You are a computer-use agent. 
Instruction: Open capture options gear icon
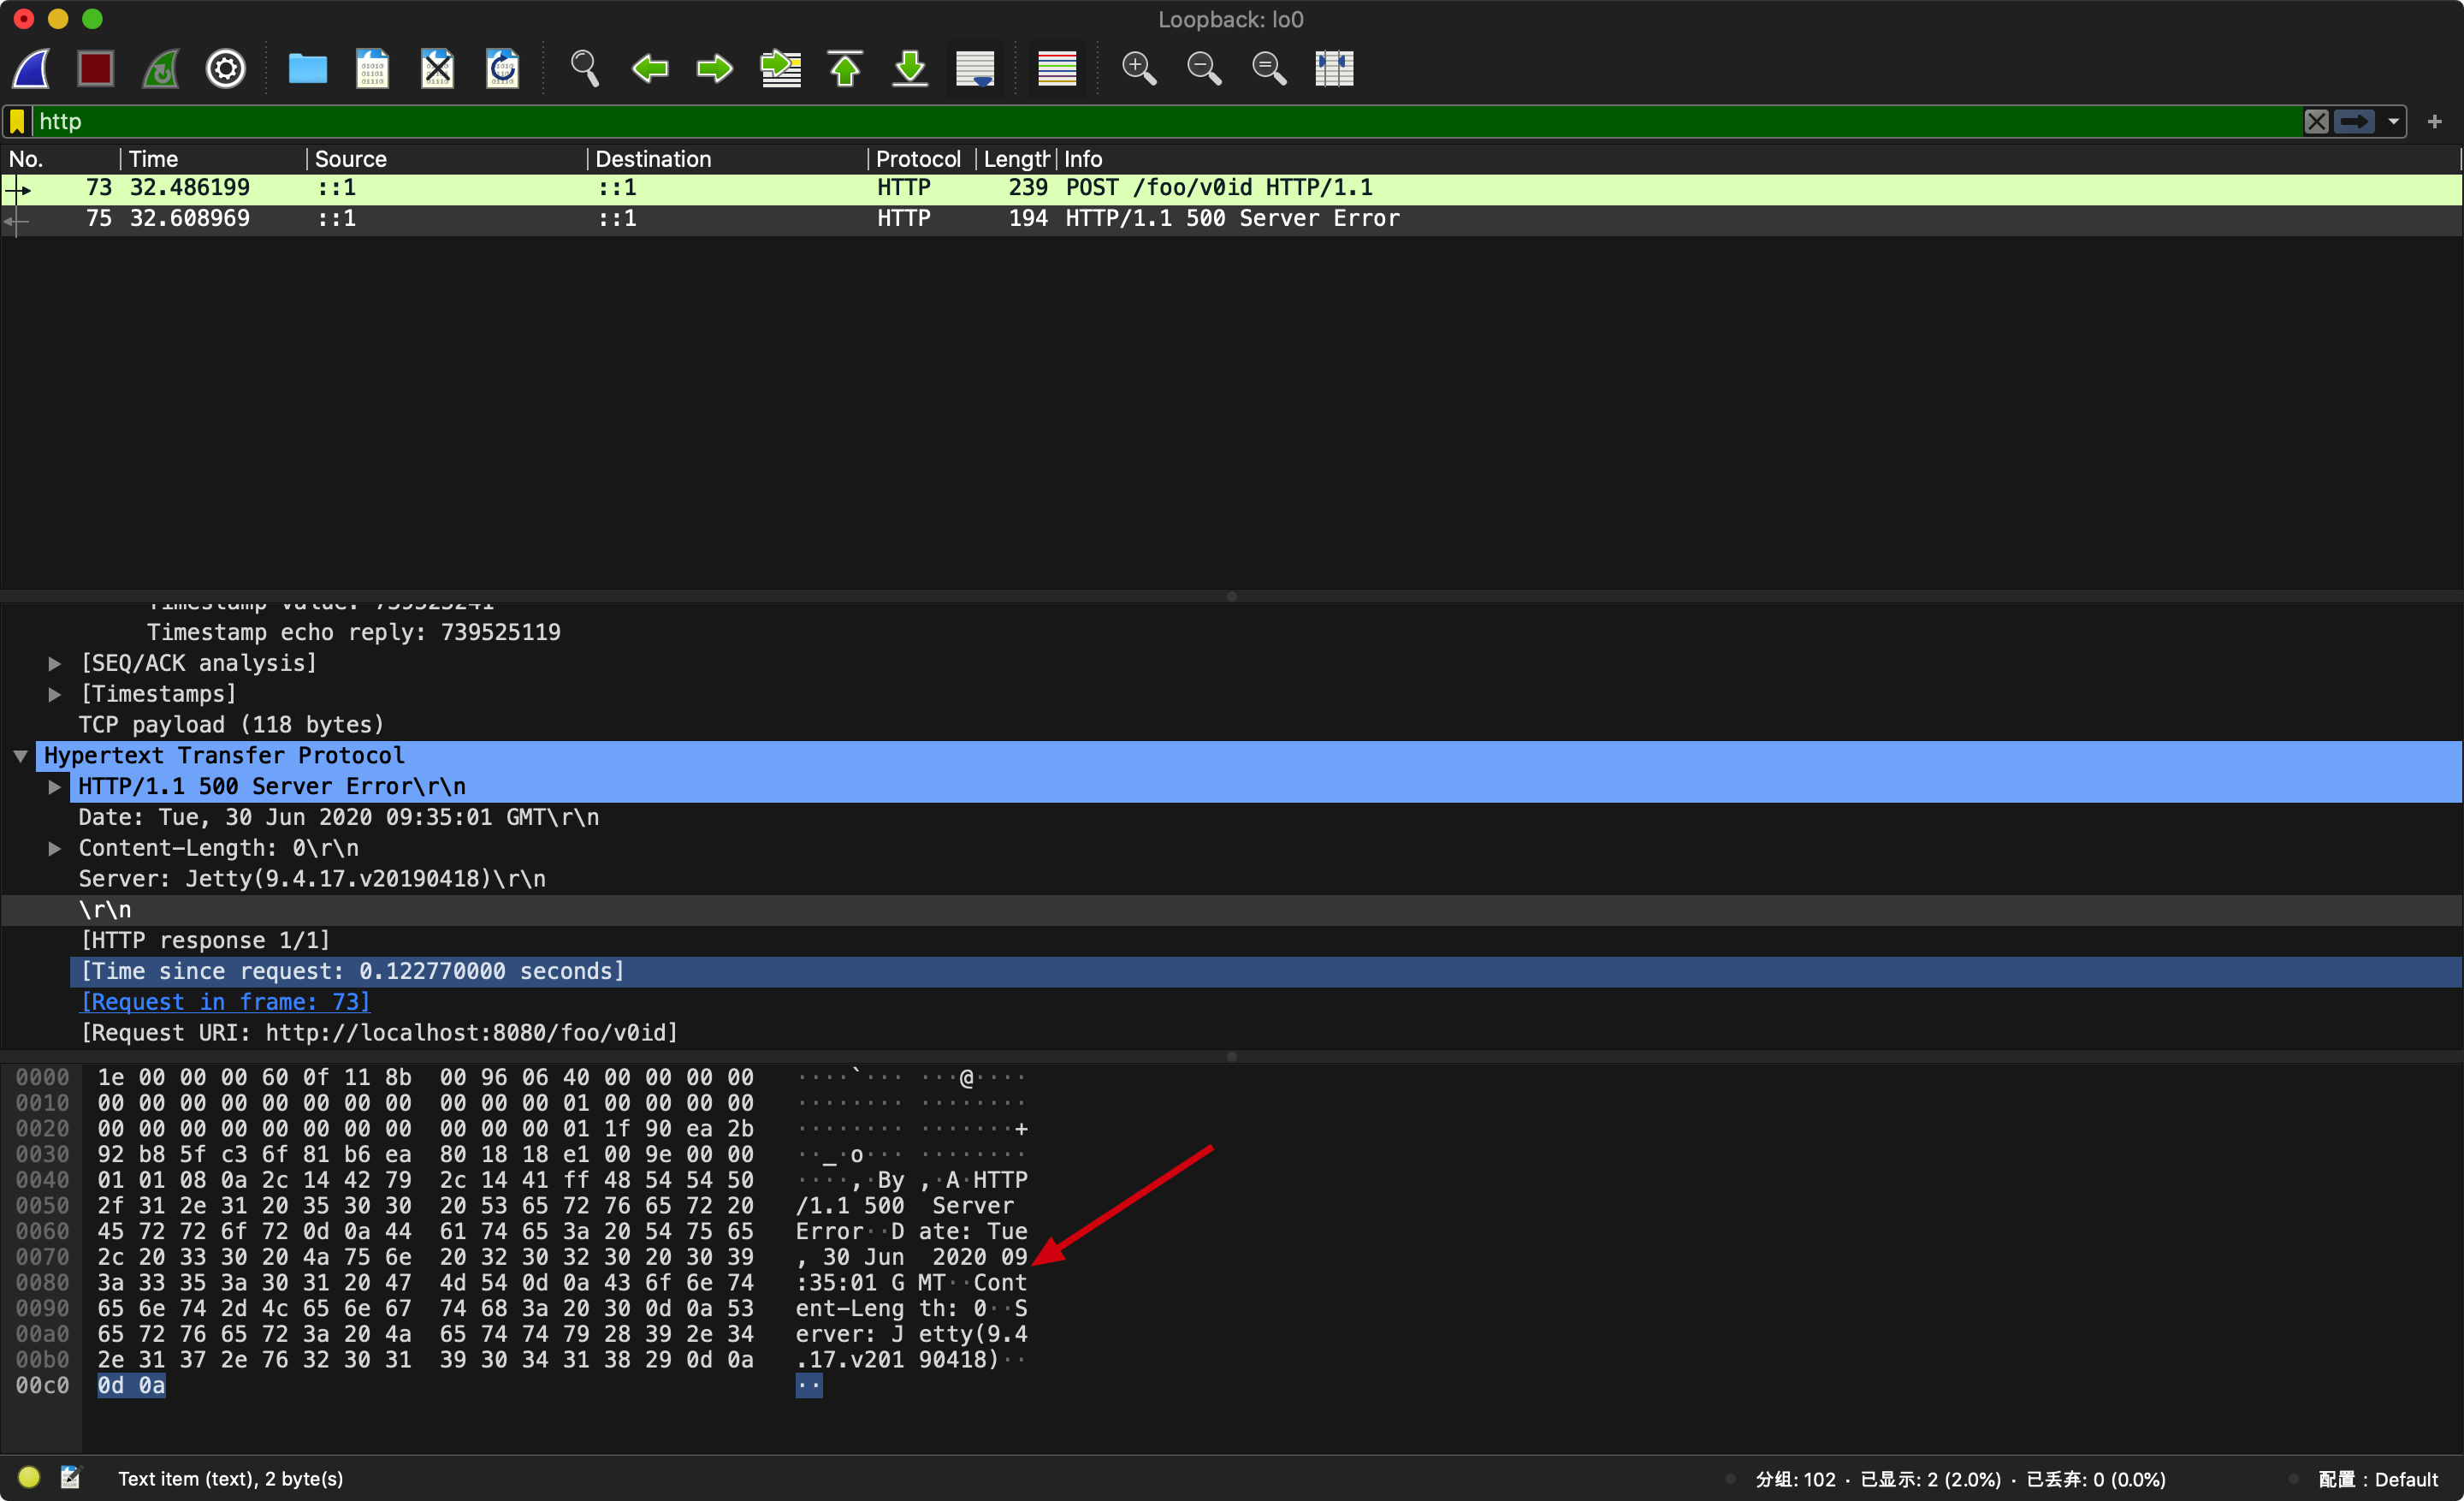click(226, 69)
